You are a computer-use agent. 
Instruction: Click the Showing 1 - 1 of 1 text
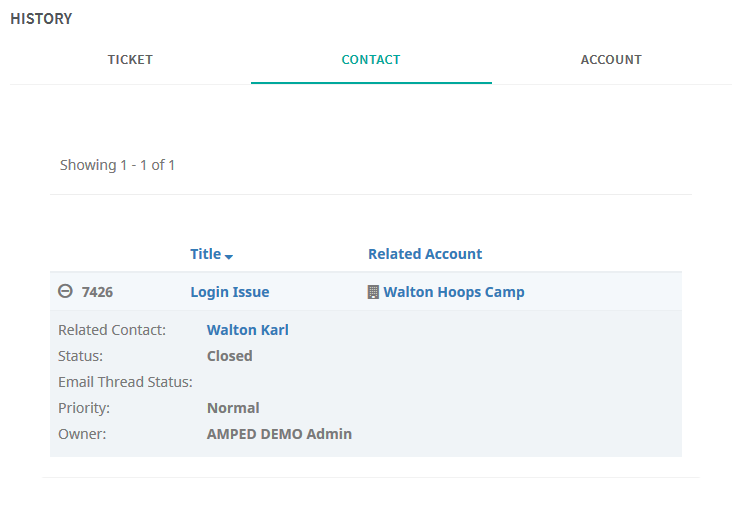click(117, 165)
